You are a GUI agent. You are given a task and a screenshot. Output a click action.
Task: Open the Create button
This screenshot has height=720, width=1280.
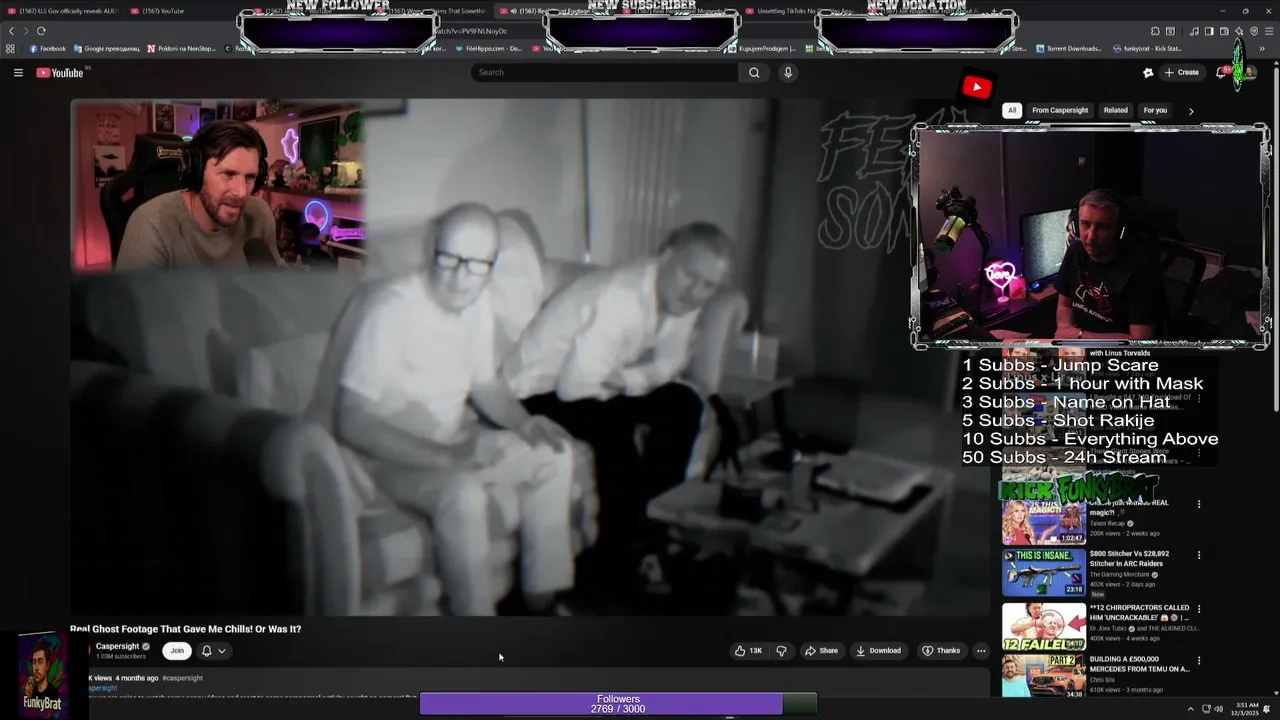(x=1181, y=72)
